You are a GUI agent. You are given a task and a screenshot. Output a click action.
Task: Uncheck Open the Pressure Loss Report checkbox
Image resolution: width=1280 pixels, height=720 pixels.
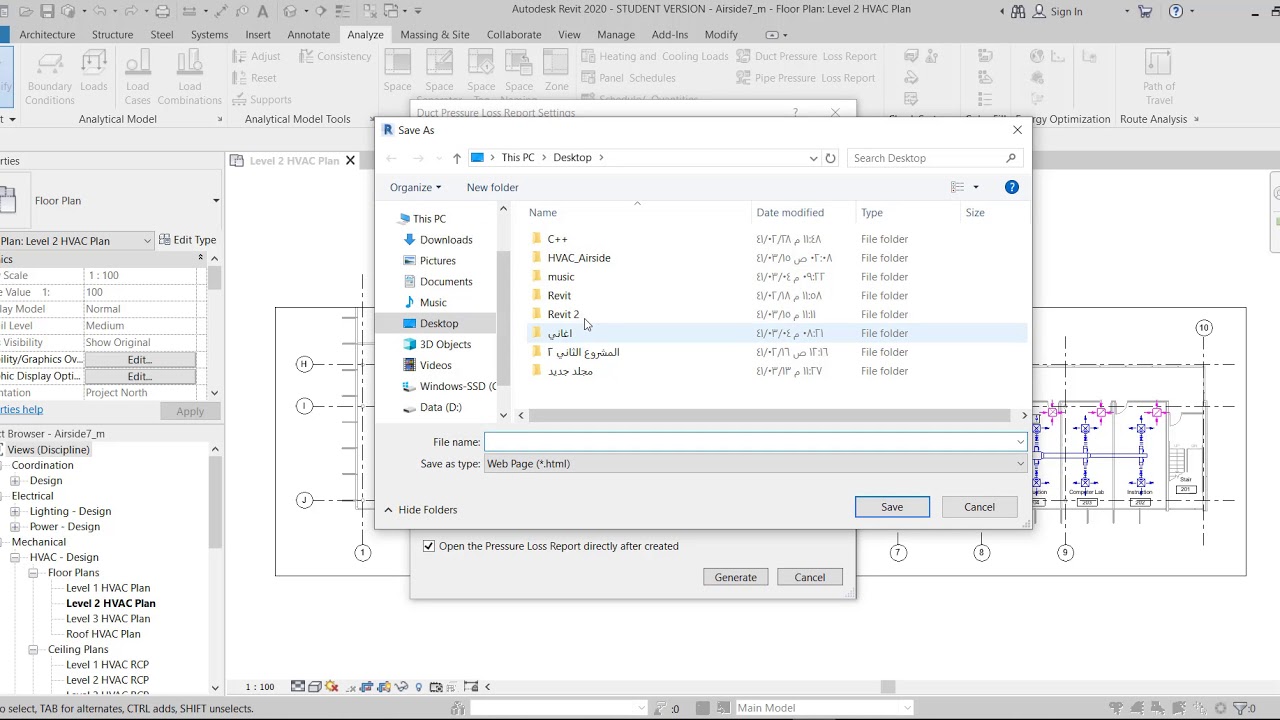(429, 546)
